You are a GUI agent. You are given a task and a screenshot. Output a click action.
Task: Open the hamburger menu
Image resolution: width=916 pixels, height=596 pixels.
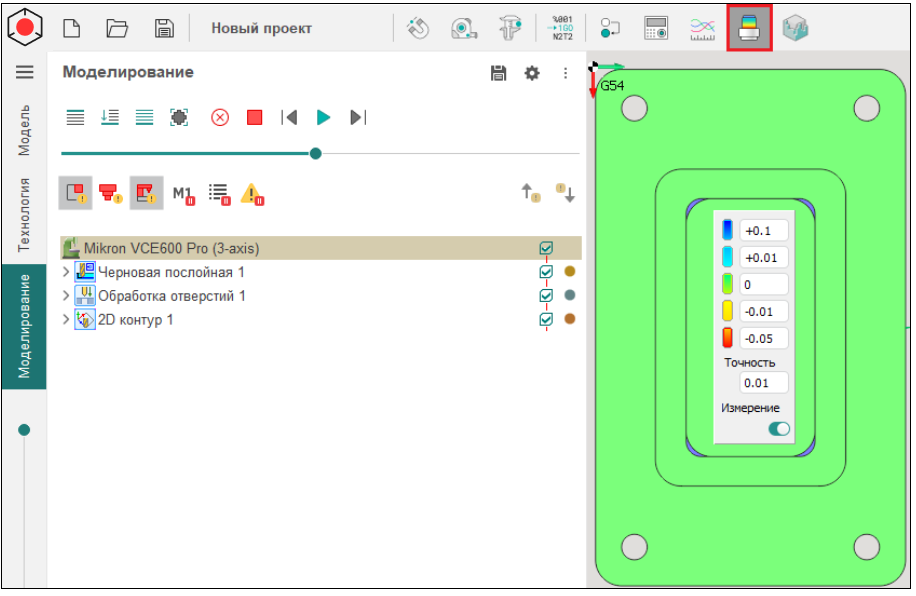pyautogui.click(x=24, y=72)
